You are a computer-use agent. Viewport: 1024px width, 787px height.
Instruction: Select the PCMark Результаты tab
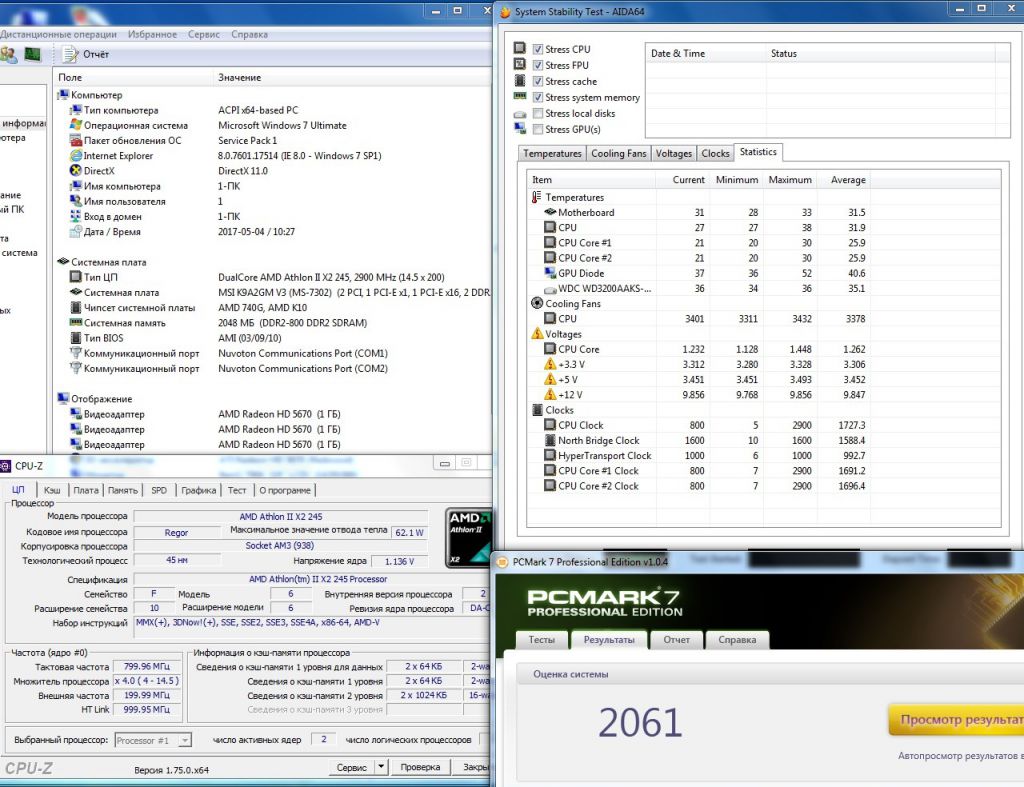609,639
